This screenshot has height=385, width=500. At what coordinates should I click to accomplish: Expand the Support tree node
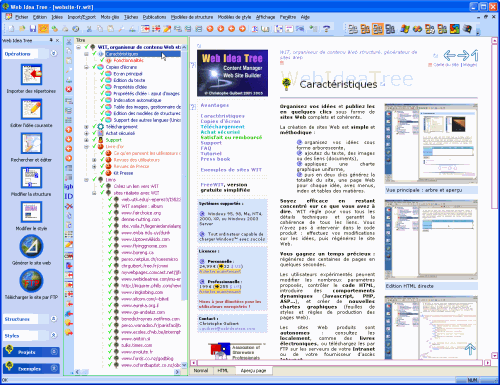coord(86,140)
